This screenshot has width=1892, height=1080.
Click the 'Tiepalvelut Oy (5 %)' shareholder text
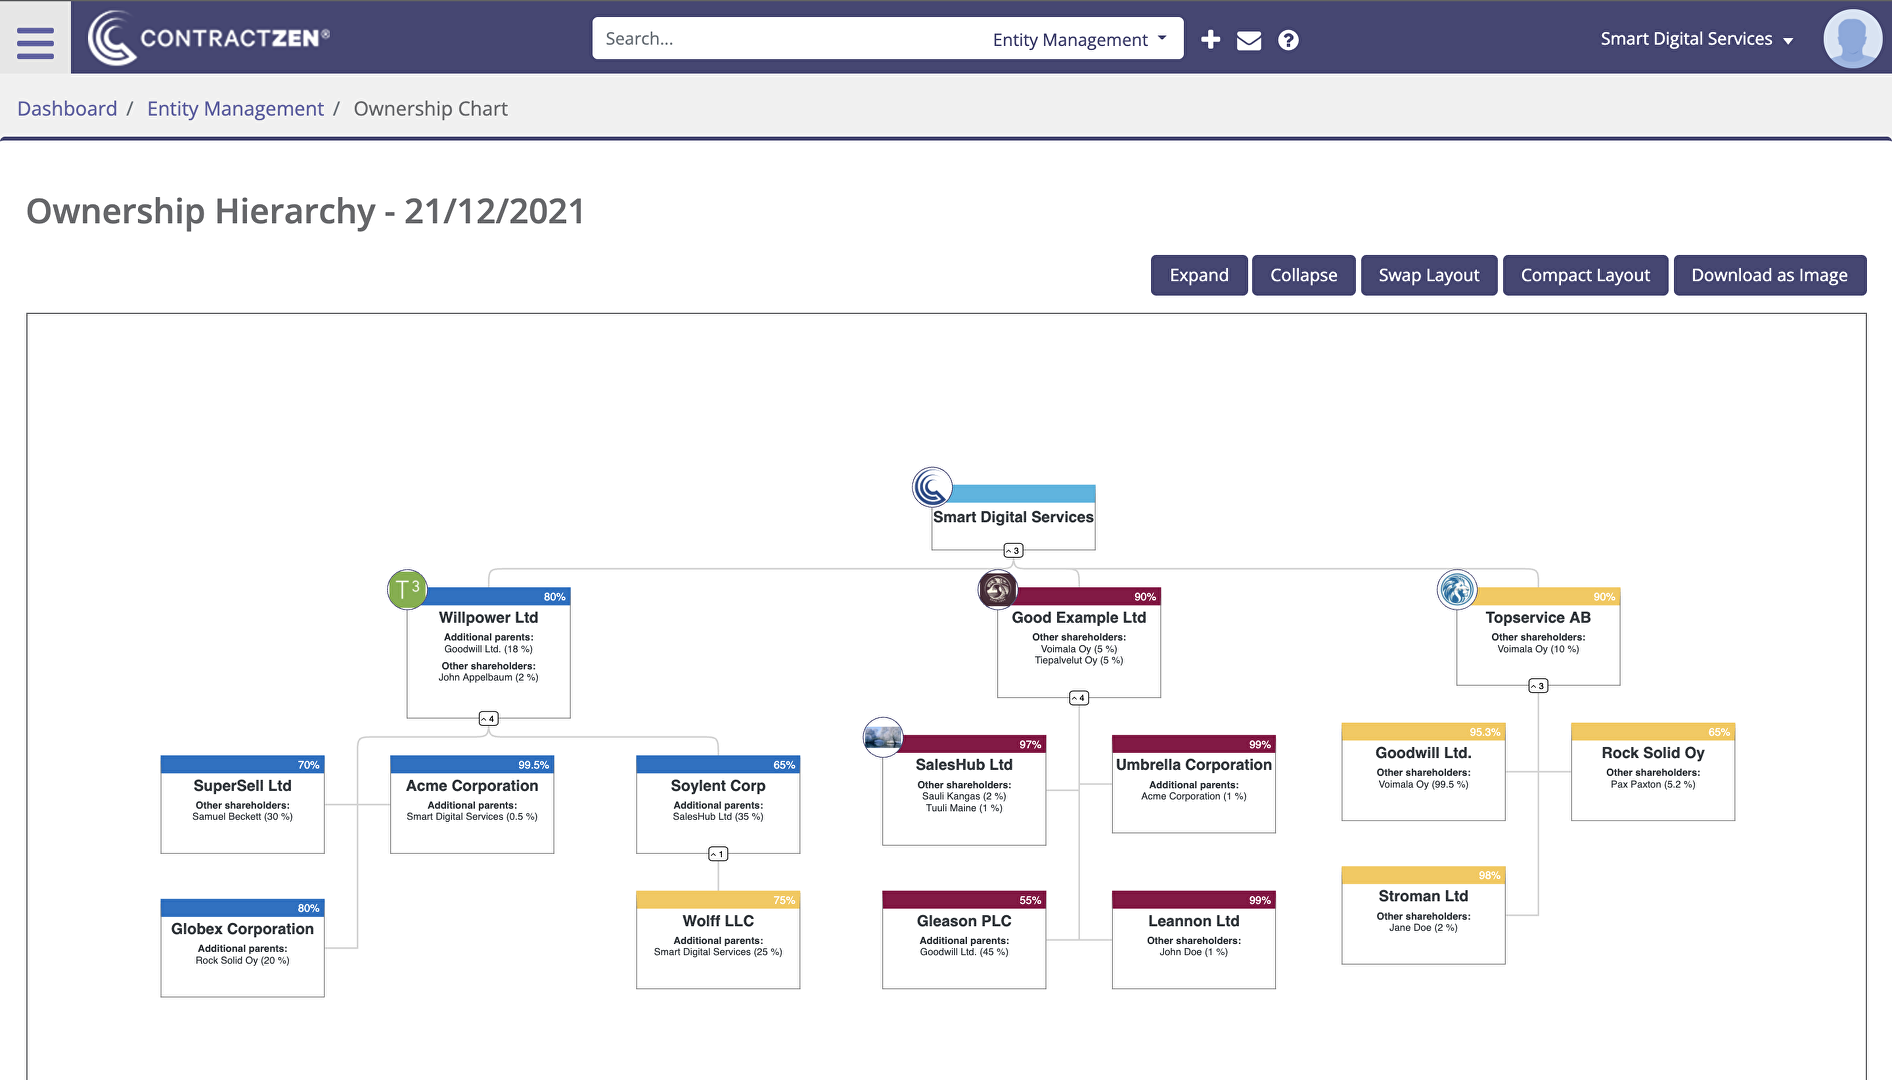coord(1079,661)
